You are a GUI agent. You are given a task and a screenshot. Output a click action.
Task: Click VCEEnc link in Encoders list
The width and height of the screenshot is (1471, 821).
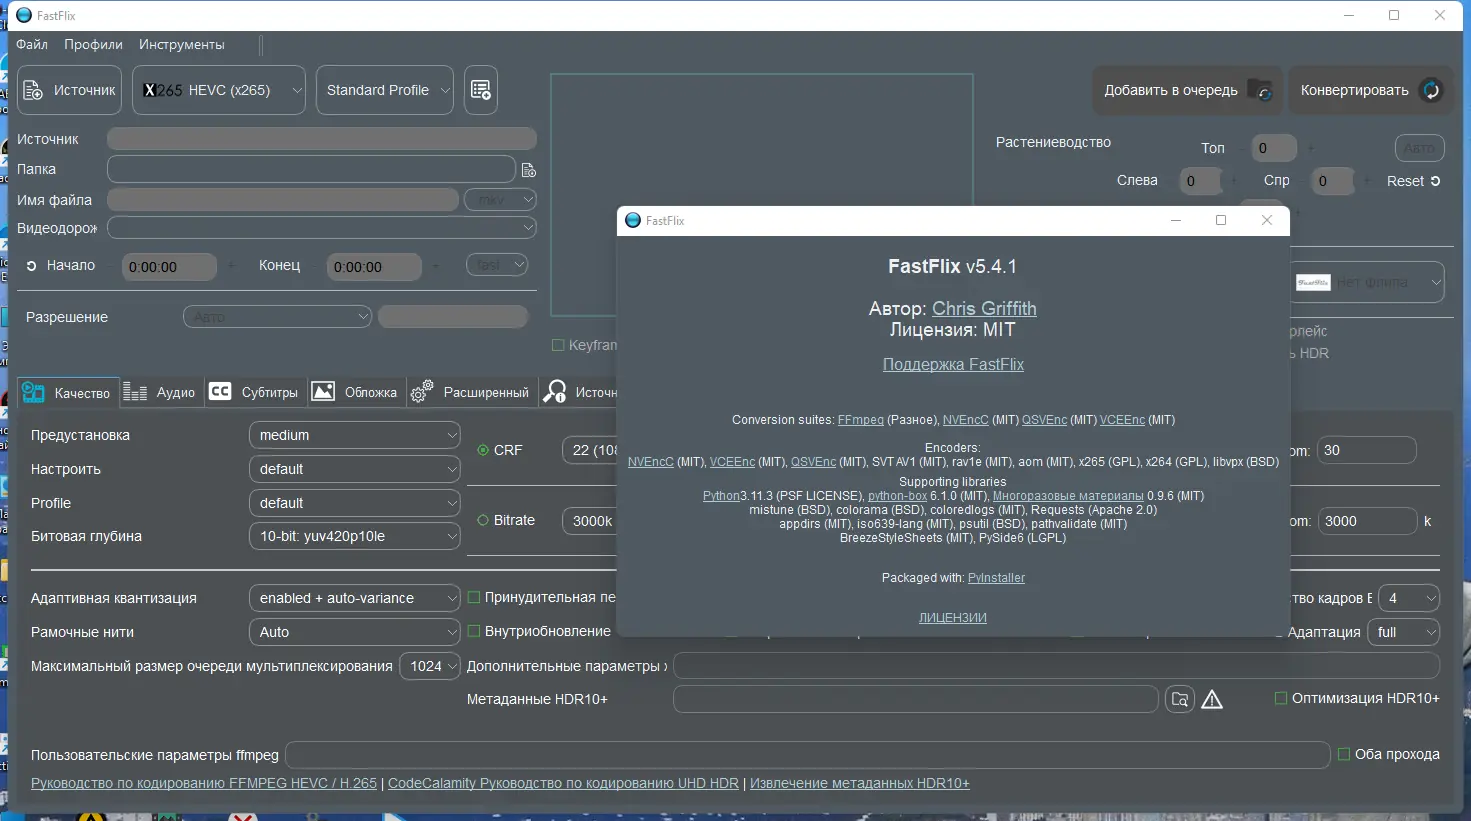[x=732, y=462]
